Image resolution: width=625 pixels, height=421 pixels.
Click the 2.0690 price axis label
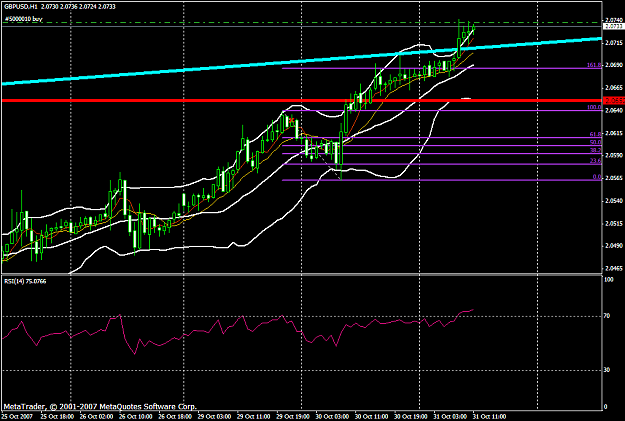[x=614, y=65]
